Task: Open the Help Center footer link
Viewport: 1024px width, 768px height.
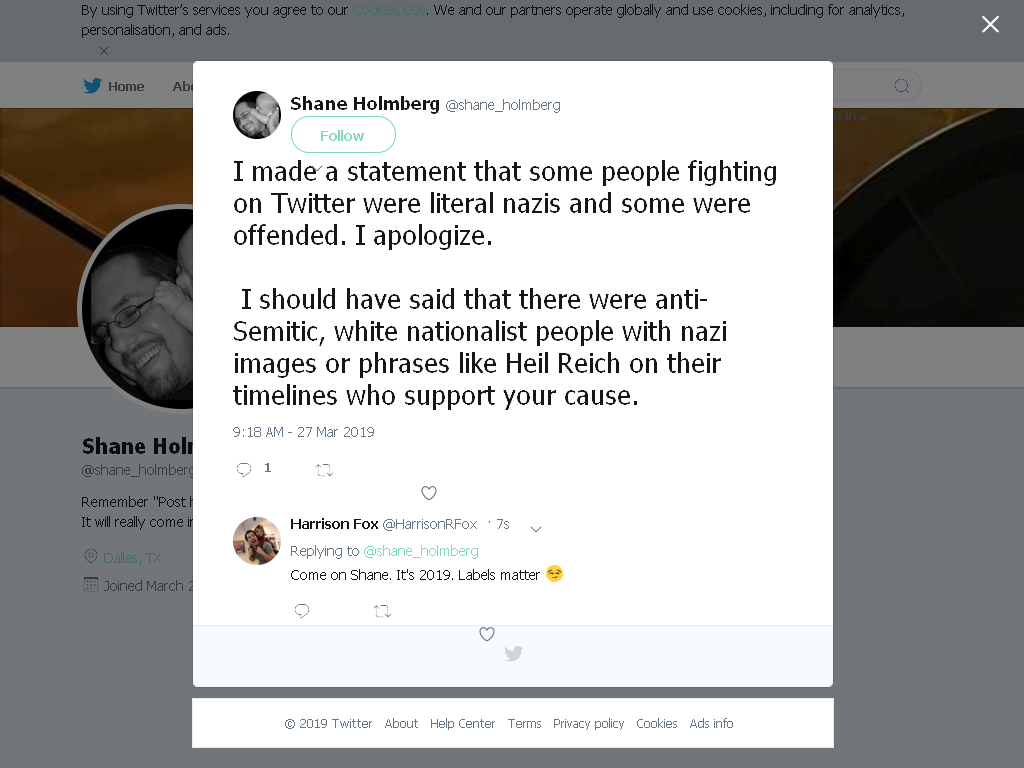Action: click(462, 724)
